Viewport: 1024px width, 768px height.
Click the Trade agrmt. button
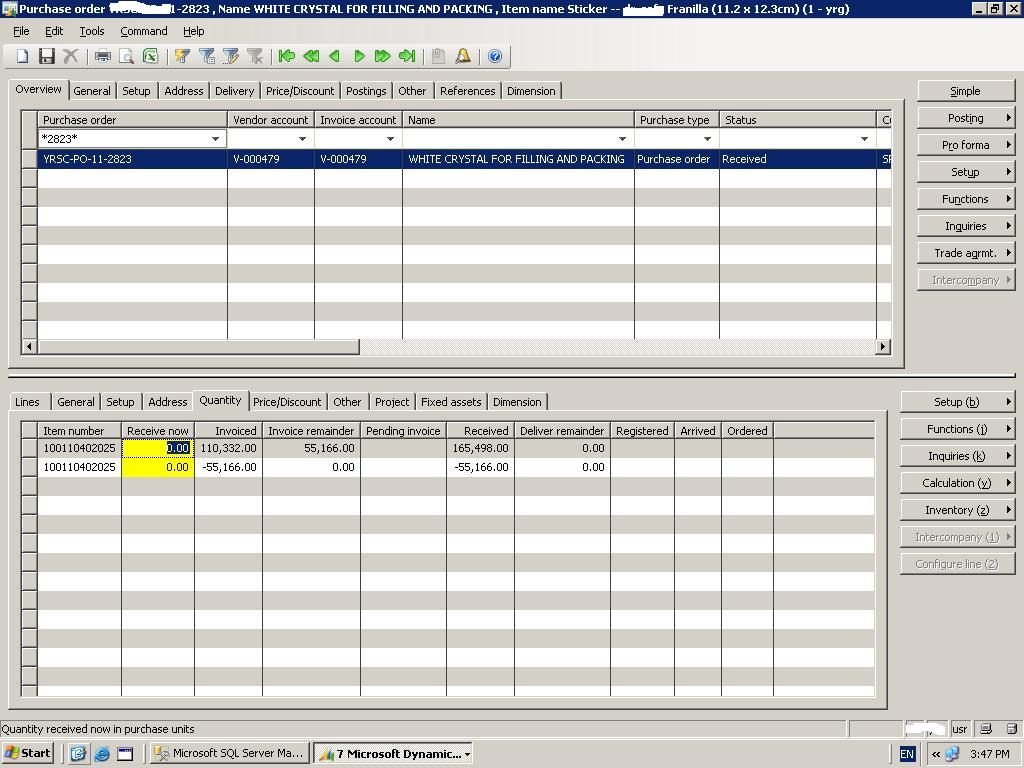coord(966,253)
